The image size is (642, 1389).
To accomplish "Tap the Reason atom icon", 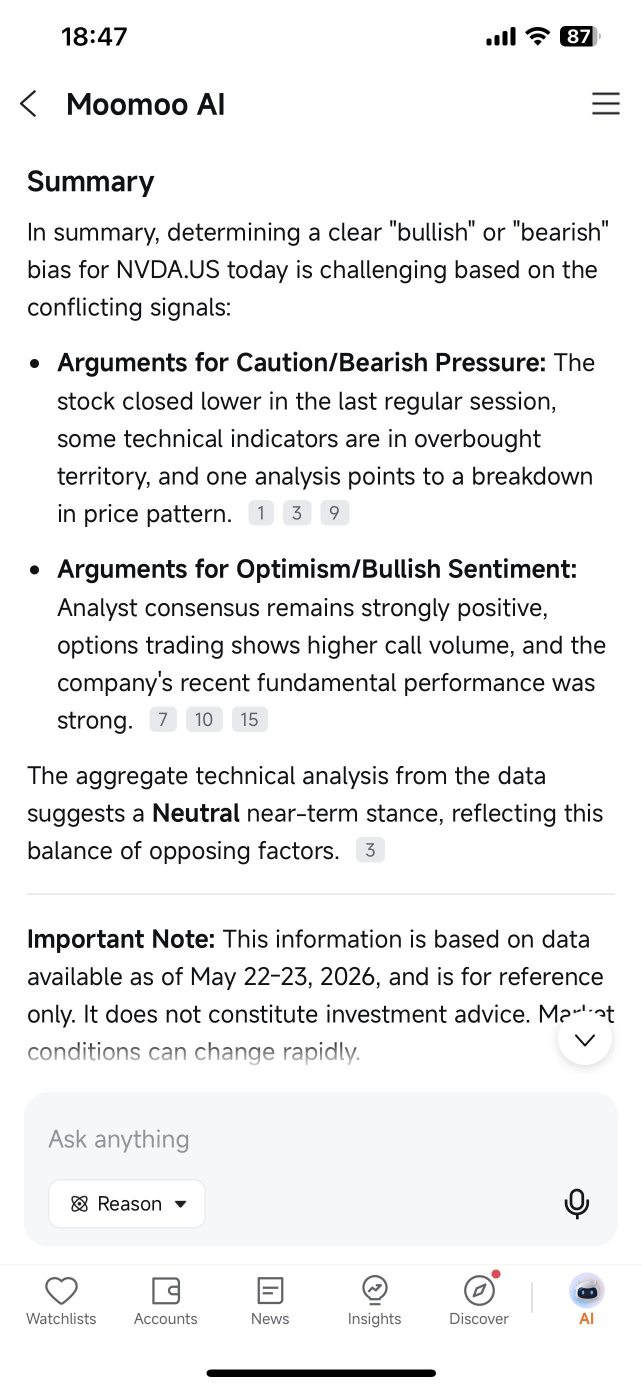I will pos(80,1204).
